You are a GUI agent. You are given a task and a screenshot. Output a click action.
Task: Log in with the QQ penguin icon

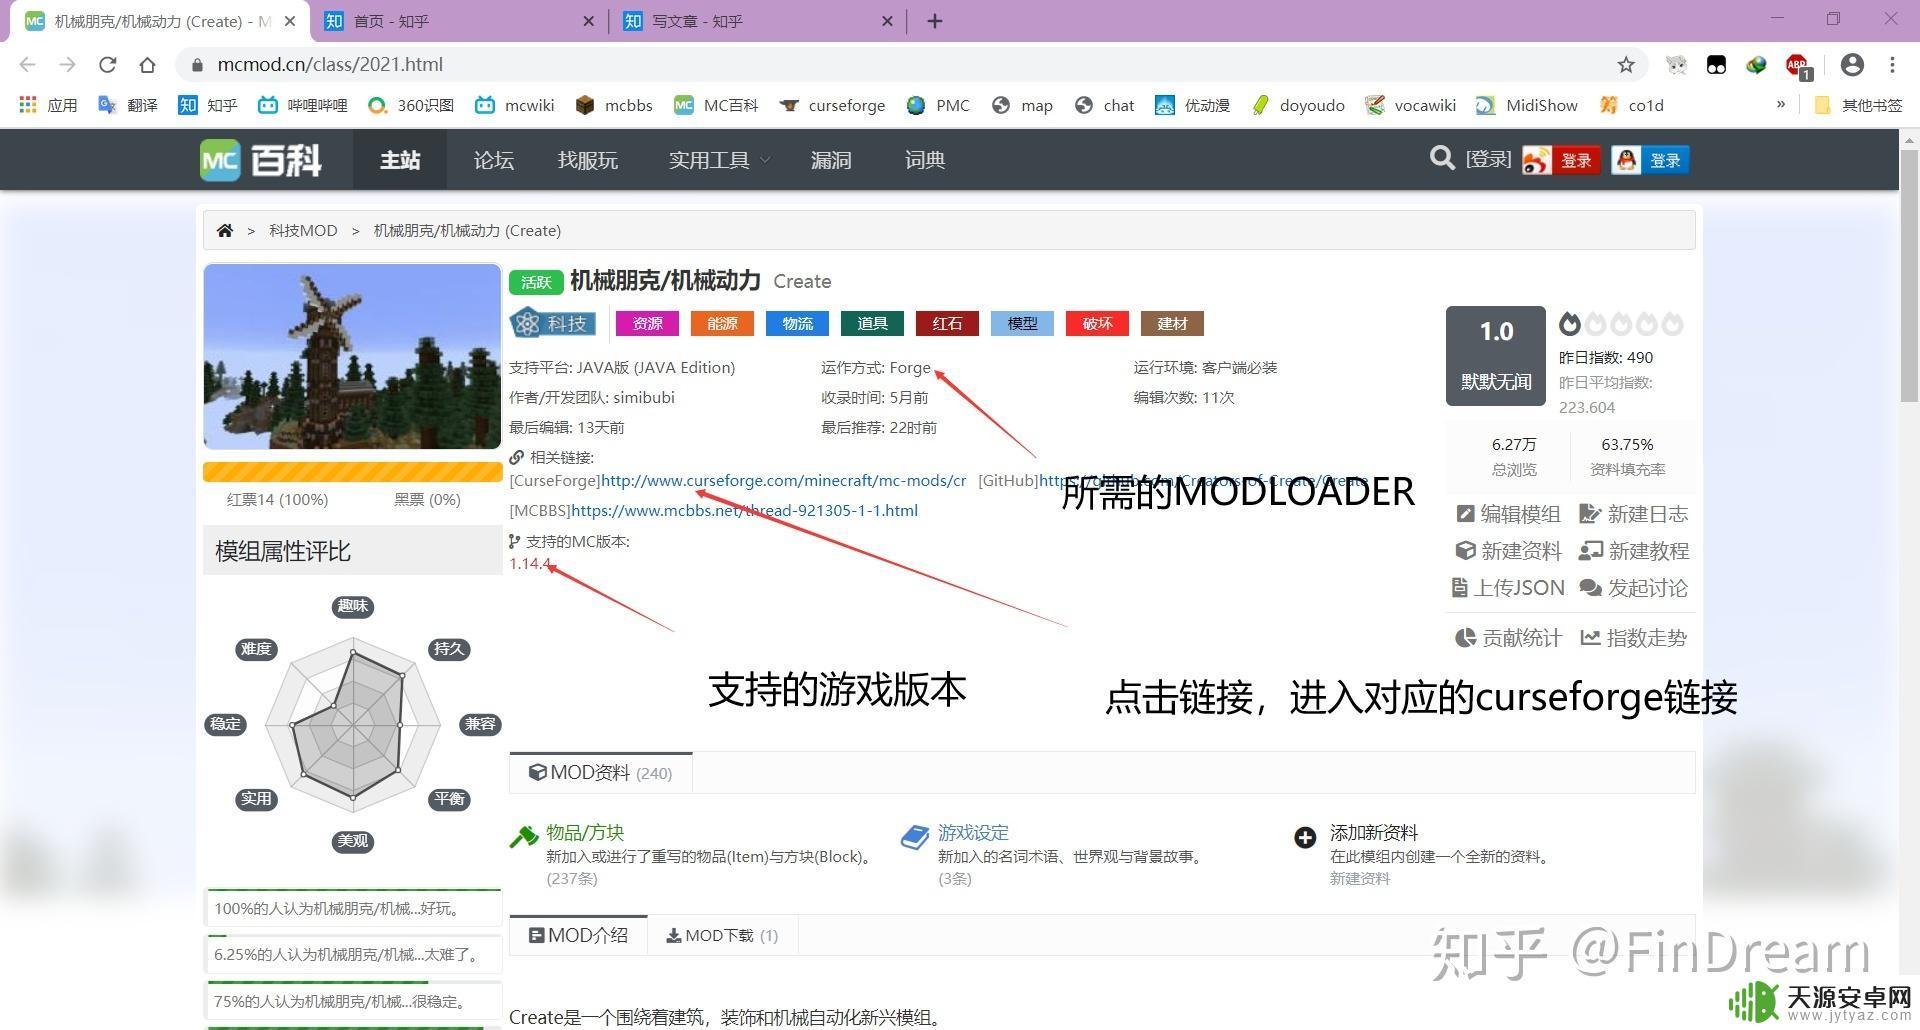pos(1650,160)
